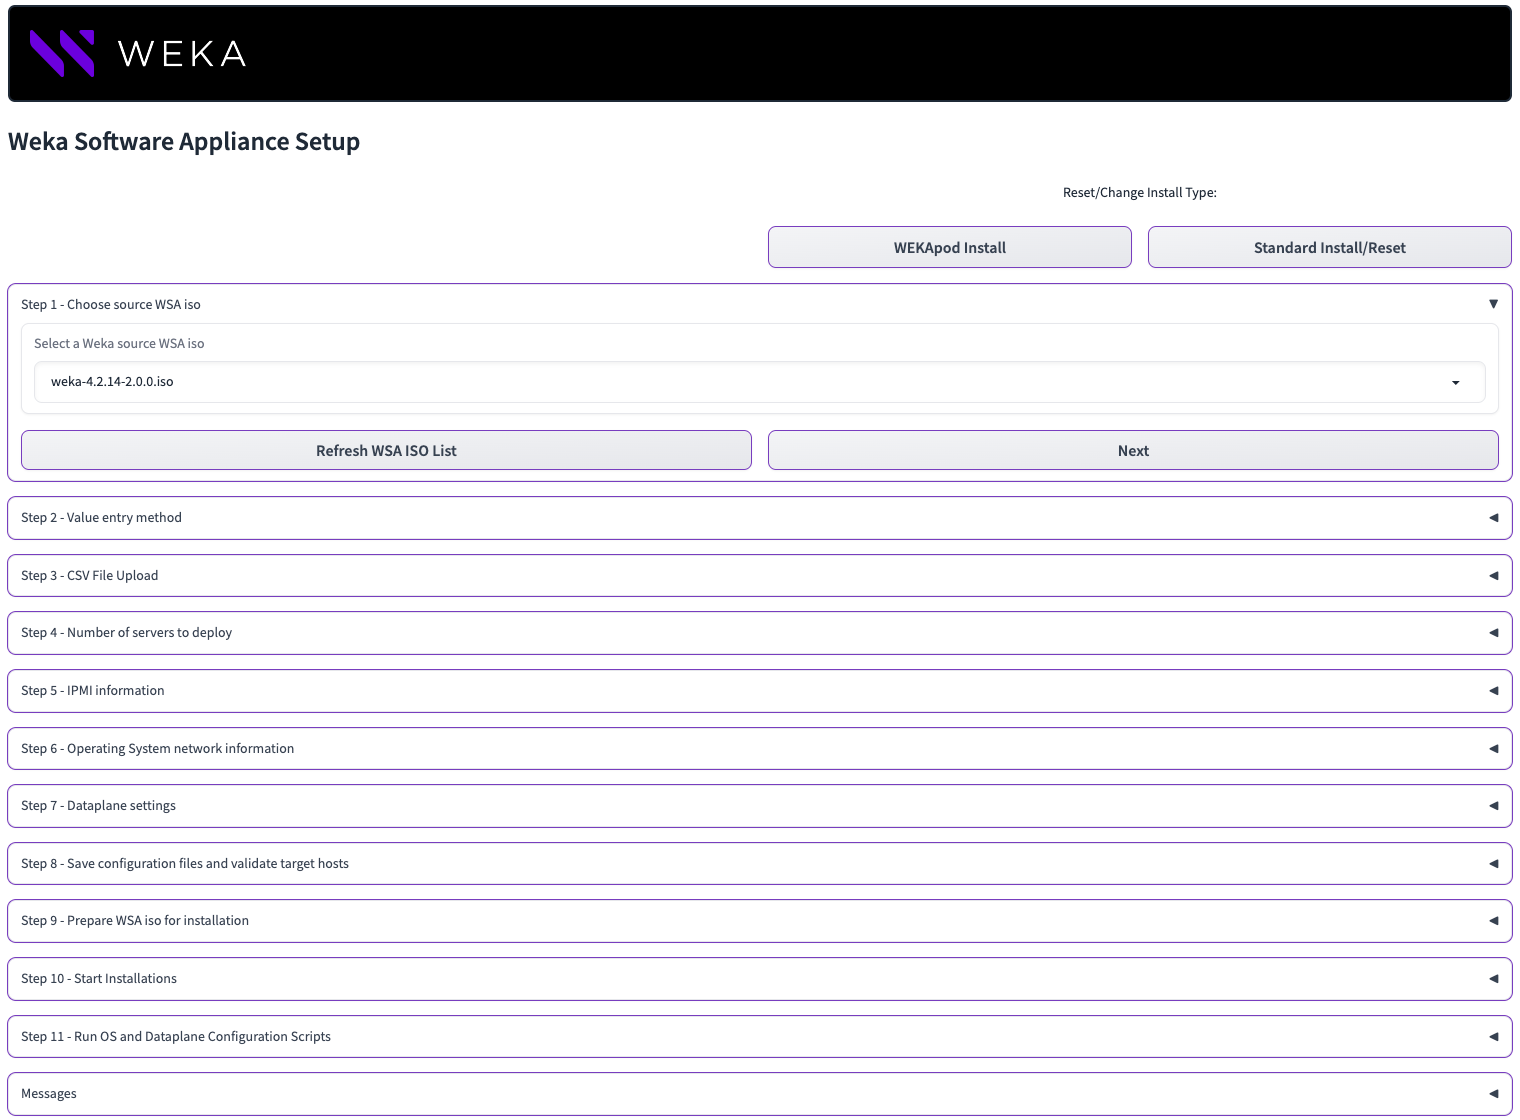This screenshot has height=1120, width=1520.
Task: Open Step 11 Run OS Configuration Scripts
Action: (176, 1037)
